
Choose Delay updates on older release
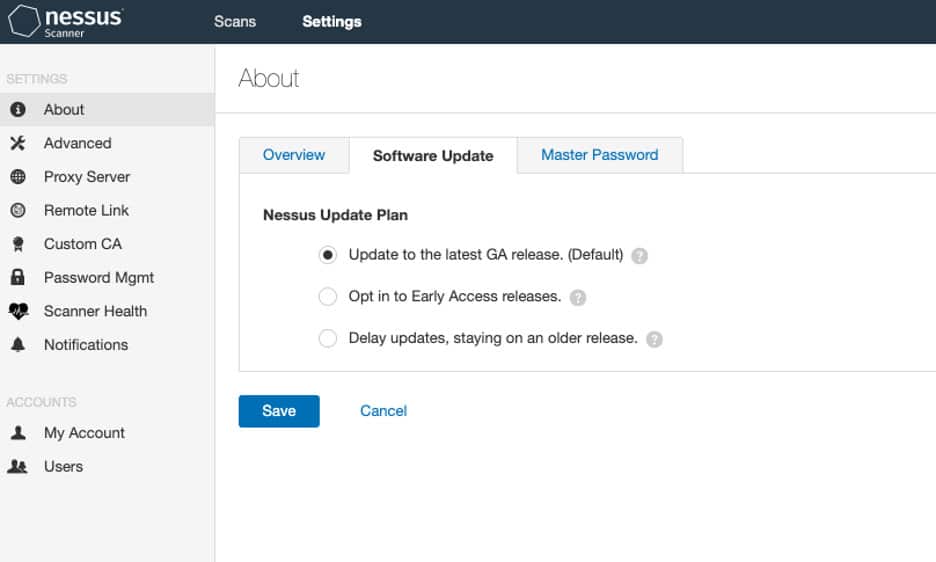(x=327, y=338)
